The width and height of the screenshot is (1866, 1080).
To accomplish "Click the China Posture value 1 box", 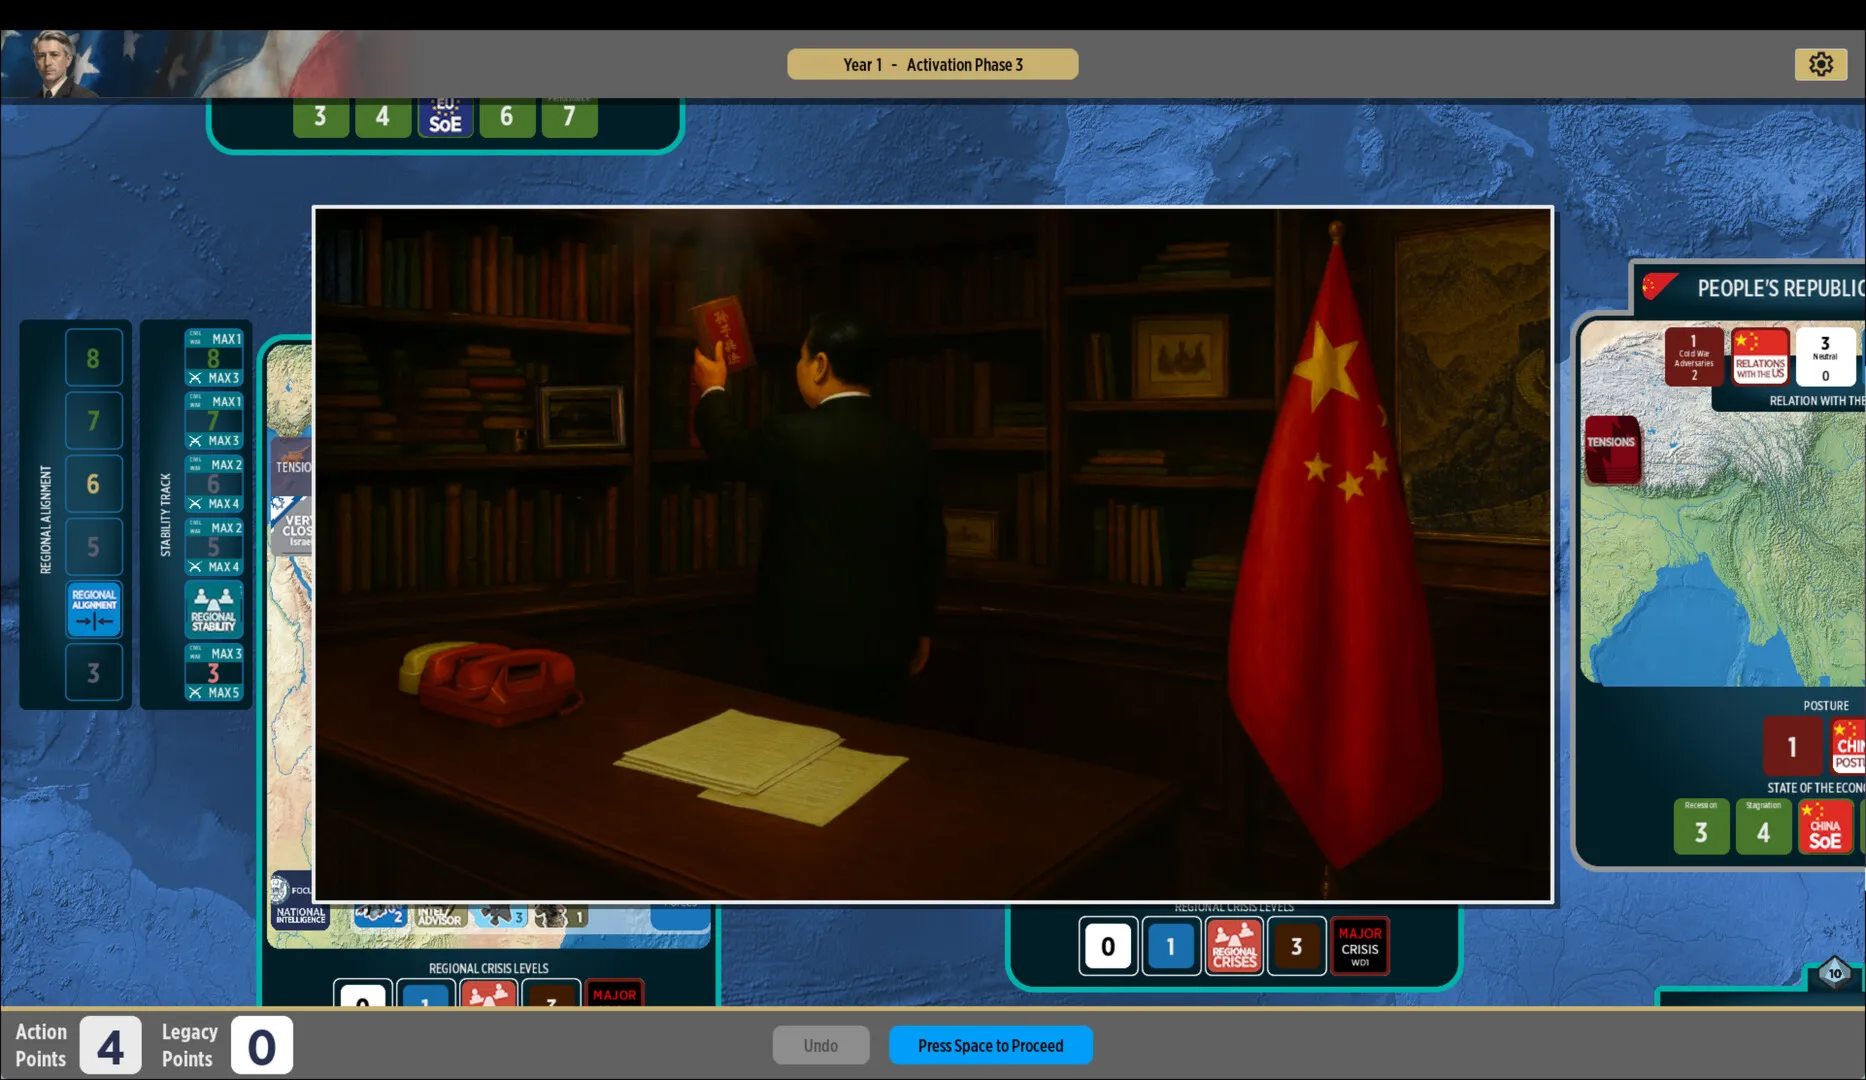I will (x=1792, y=746).
